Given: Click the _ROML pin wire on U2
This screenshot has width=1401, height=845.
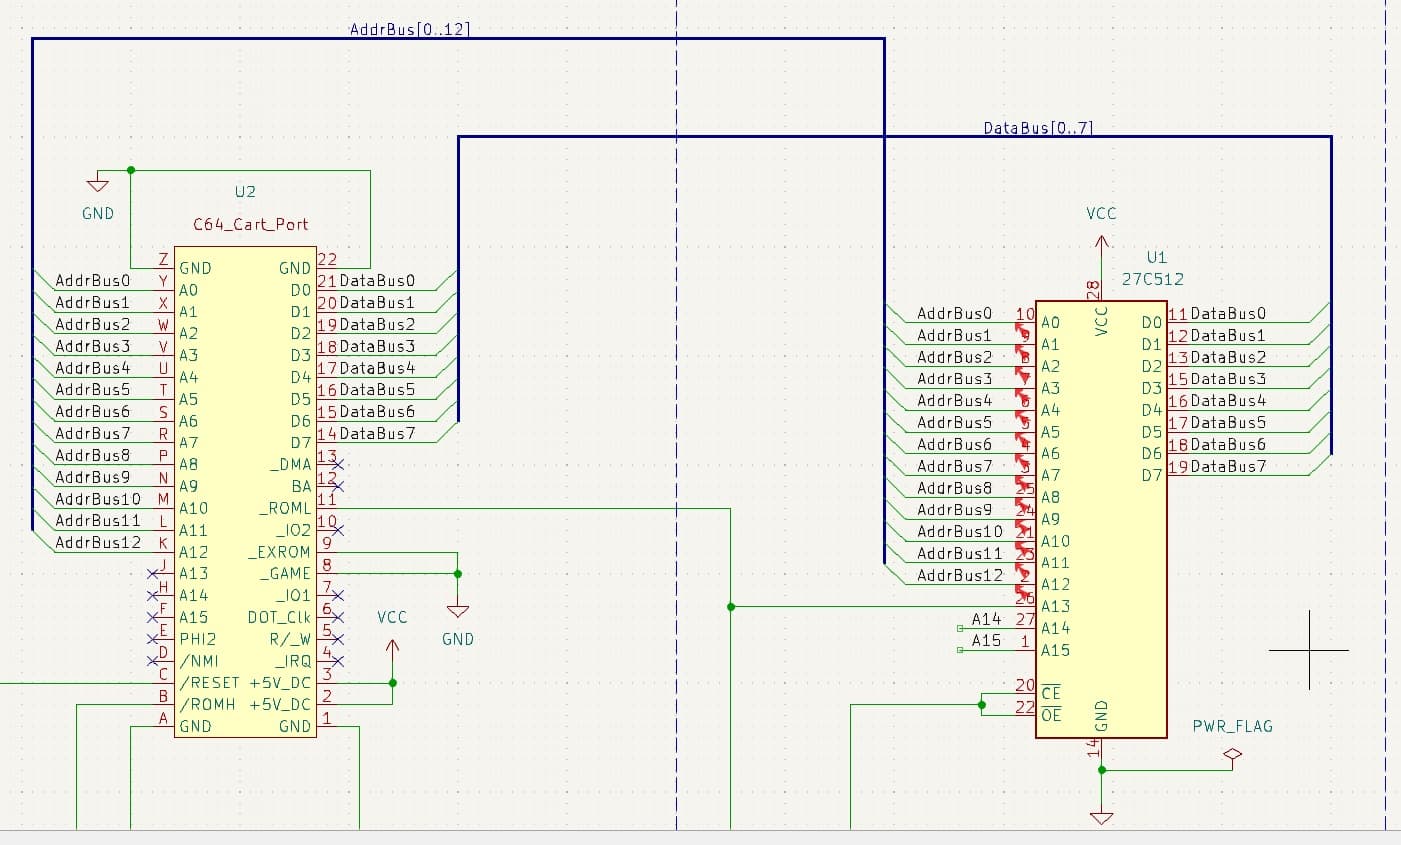Looking at the screenshot, I should coord(550,510).
